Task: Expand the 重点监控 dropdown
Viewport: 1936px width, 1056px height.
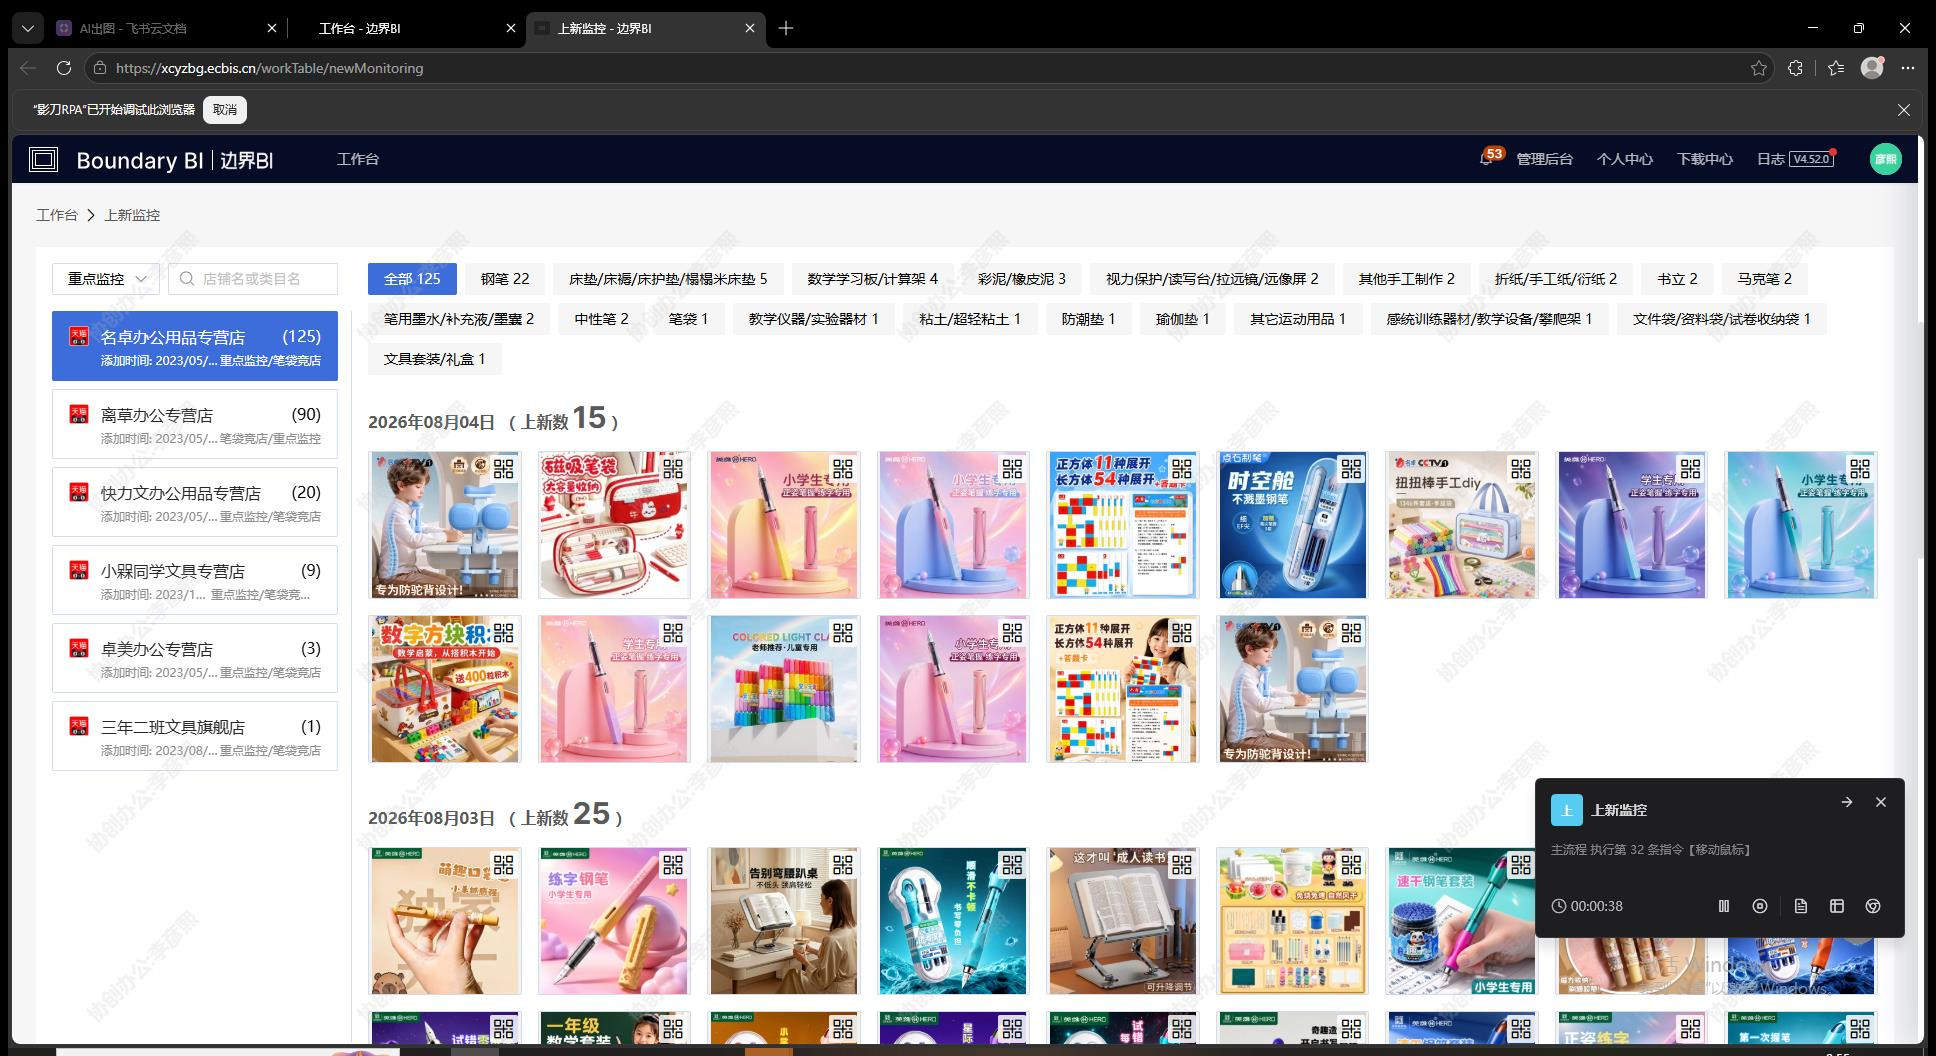Action: coord(106,279)
